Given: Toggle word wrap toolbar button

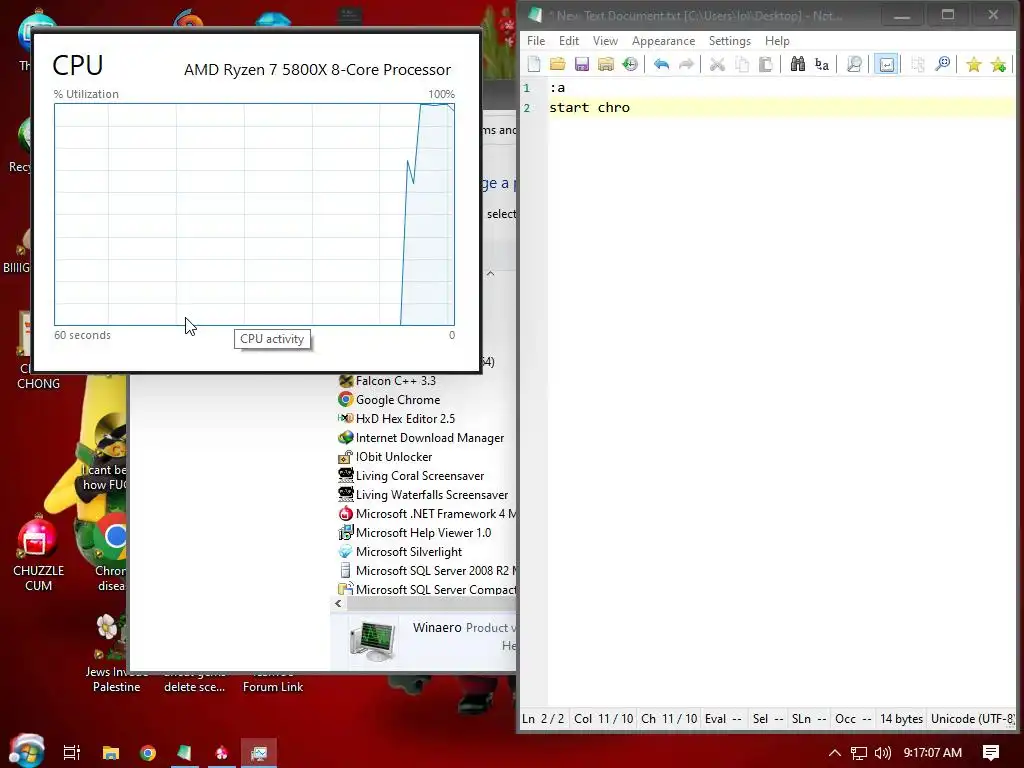Looking at the screenshot, I should click(886, 64).
